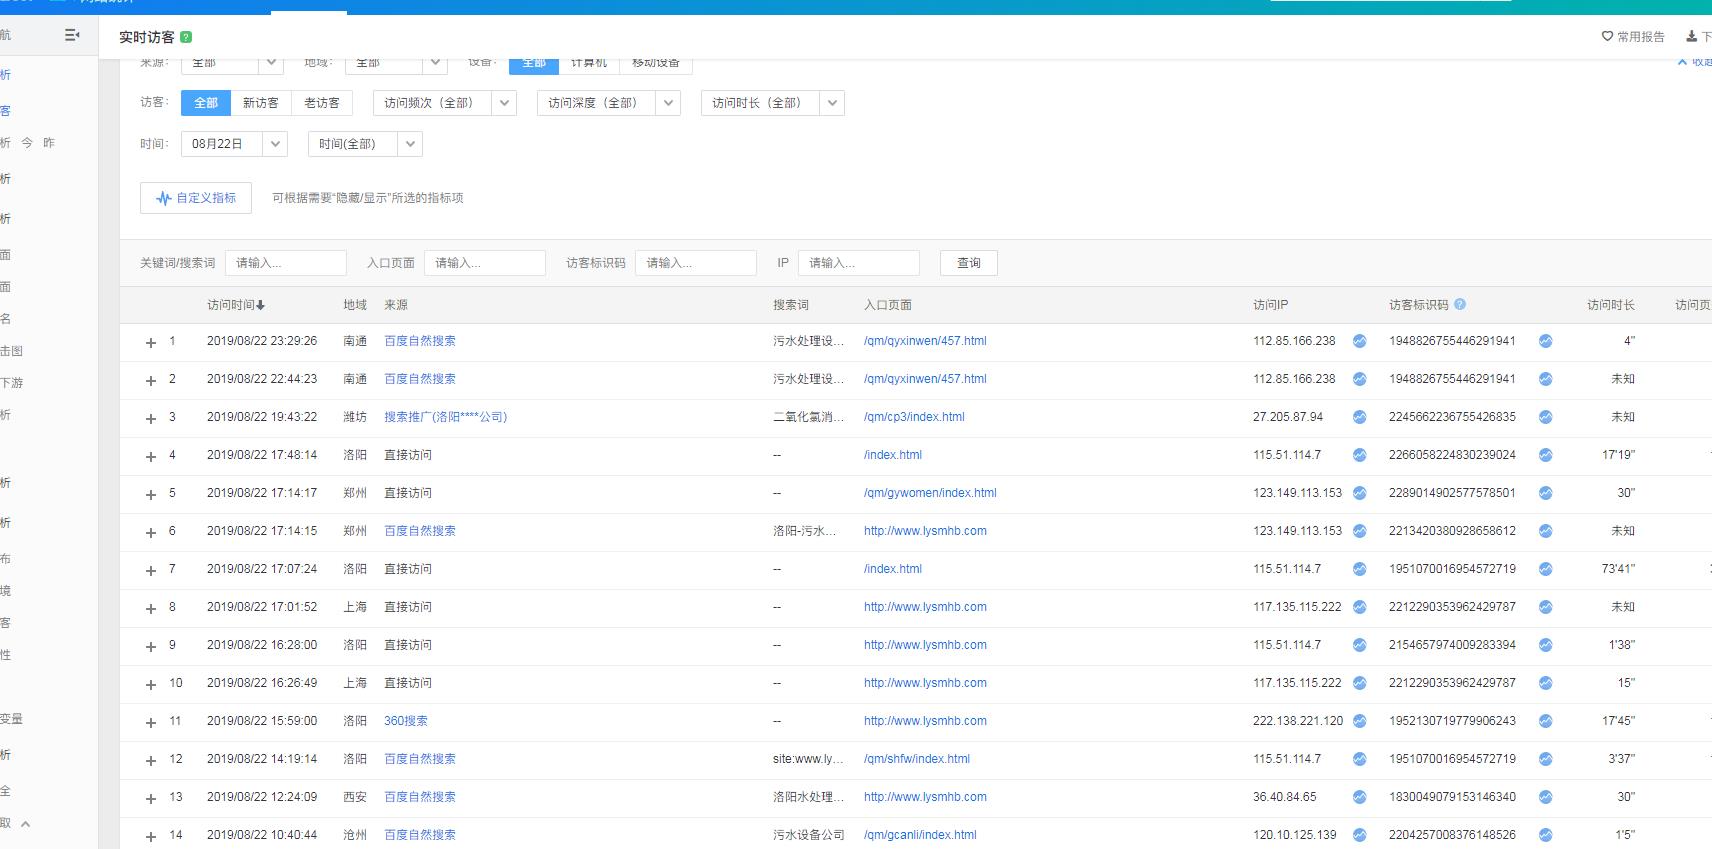1712x849 pixels.
Task: Open the 常用报告 favorites heart icon
Action: [1607, 36]
